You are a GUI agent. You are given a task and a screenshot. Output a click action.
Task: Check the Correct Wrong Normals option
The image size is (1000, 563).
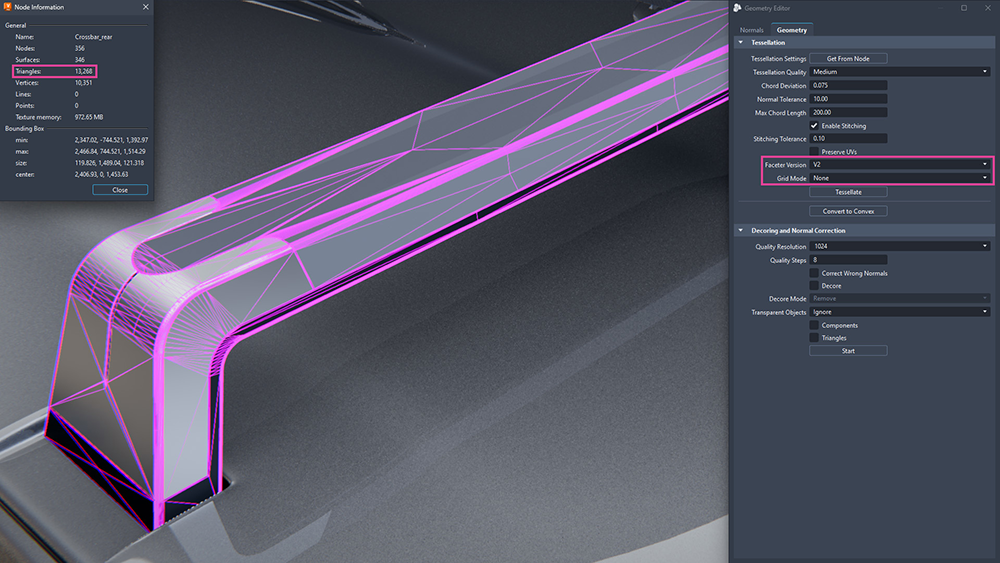coord(814,273)
